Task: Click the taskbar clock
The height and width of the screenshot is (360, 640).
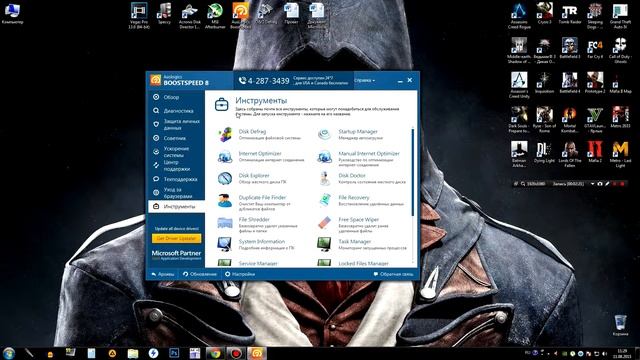Action: click(622, 353)
